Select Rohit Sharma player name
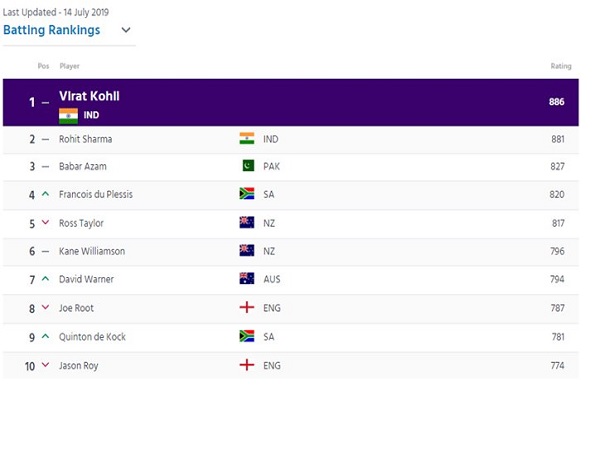Viewport: 600px width, 450px height. 85,139
